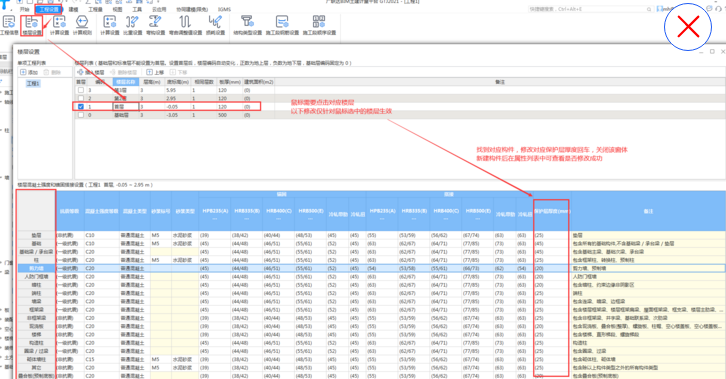Select the 构造柱 row header
The image size is (726, 379).
click(x=36, y=343)
